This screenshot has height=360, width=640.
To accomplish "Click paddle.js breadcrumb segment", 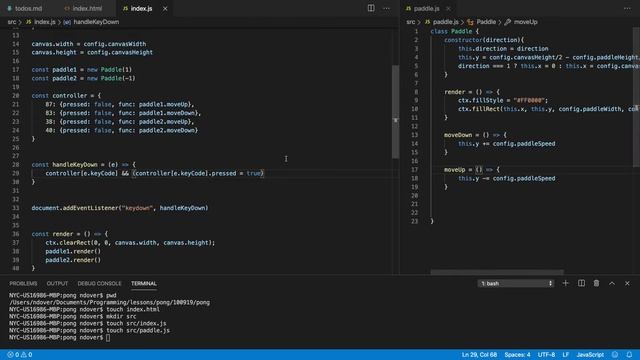I will tap(445, 22).
